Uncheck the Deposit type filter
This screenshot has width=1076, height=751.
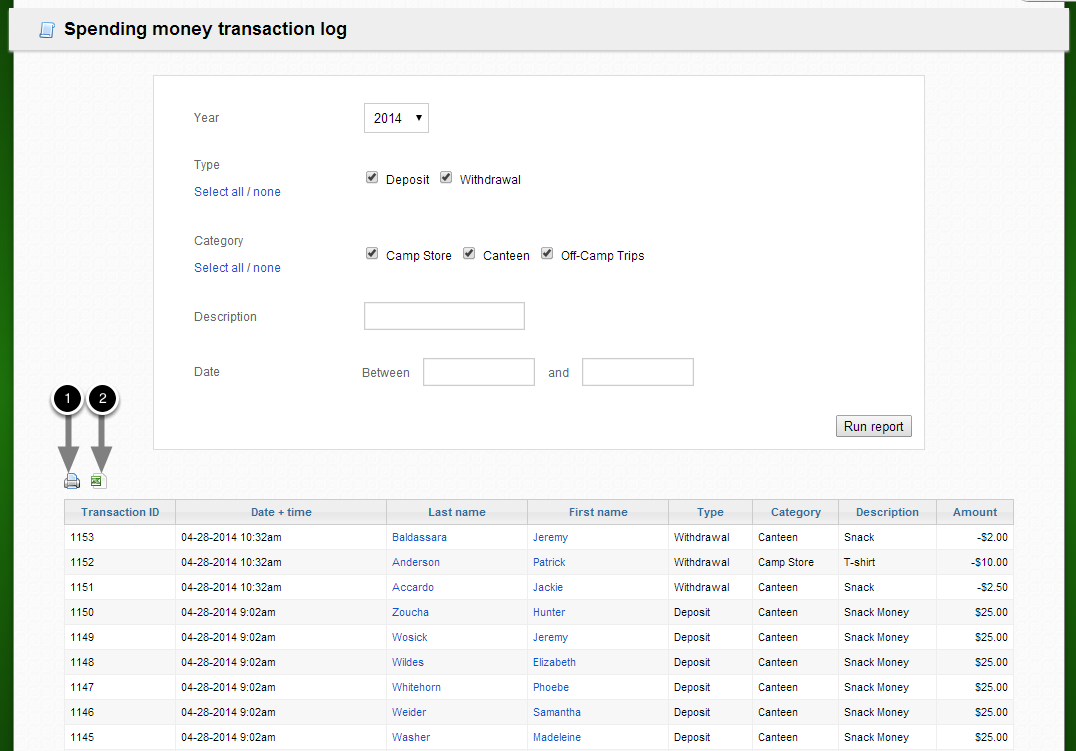point(371,177)
